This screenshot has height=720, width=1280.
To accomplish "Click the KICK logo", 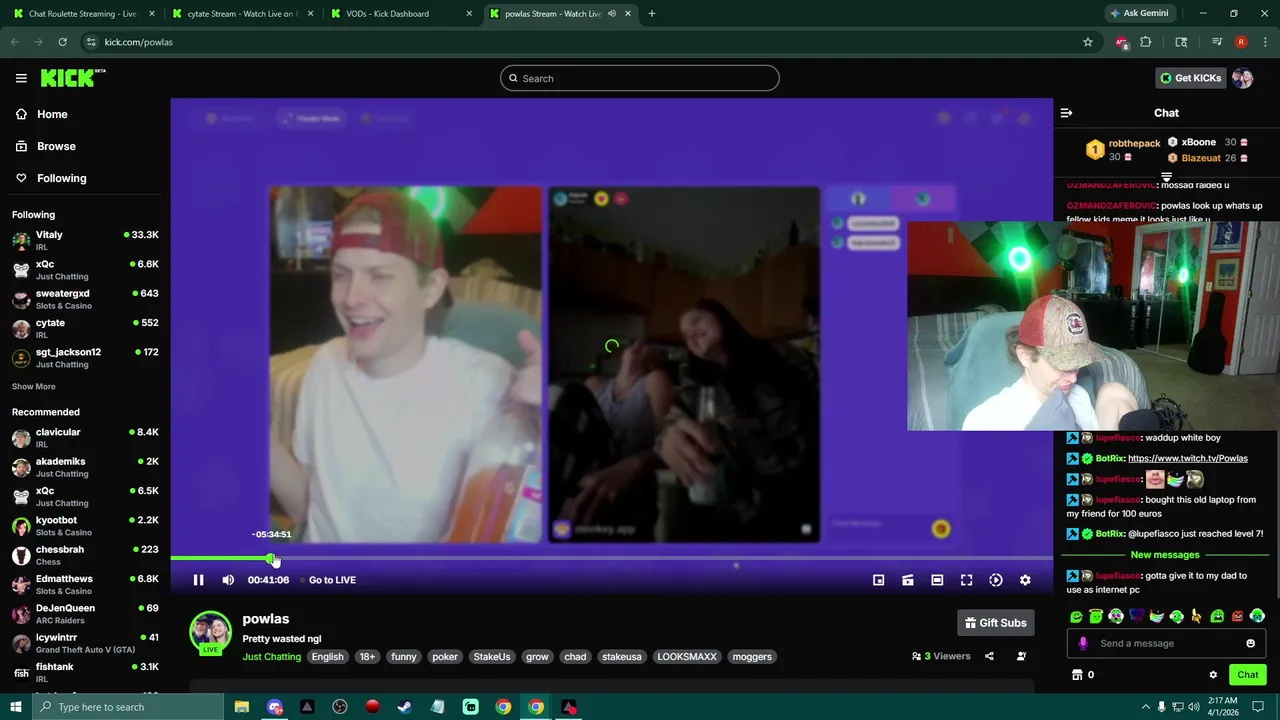I will 73,78.
